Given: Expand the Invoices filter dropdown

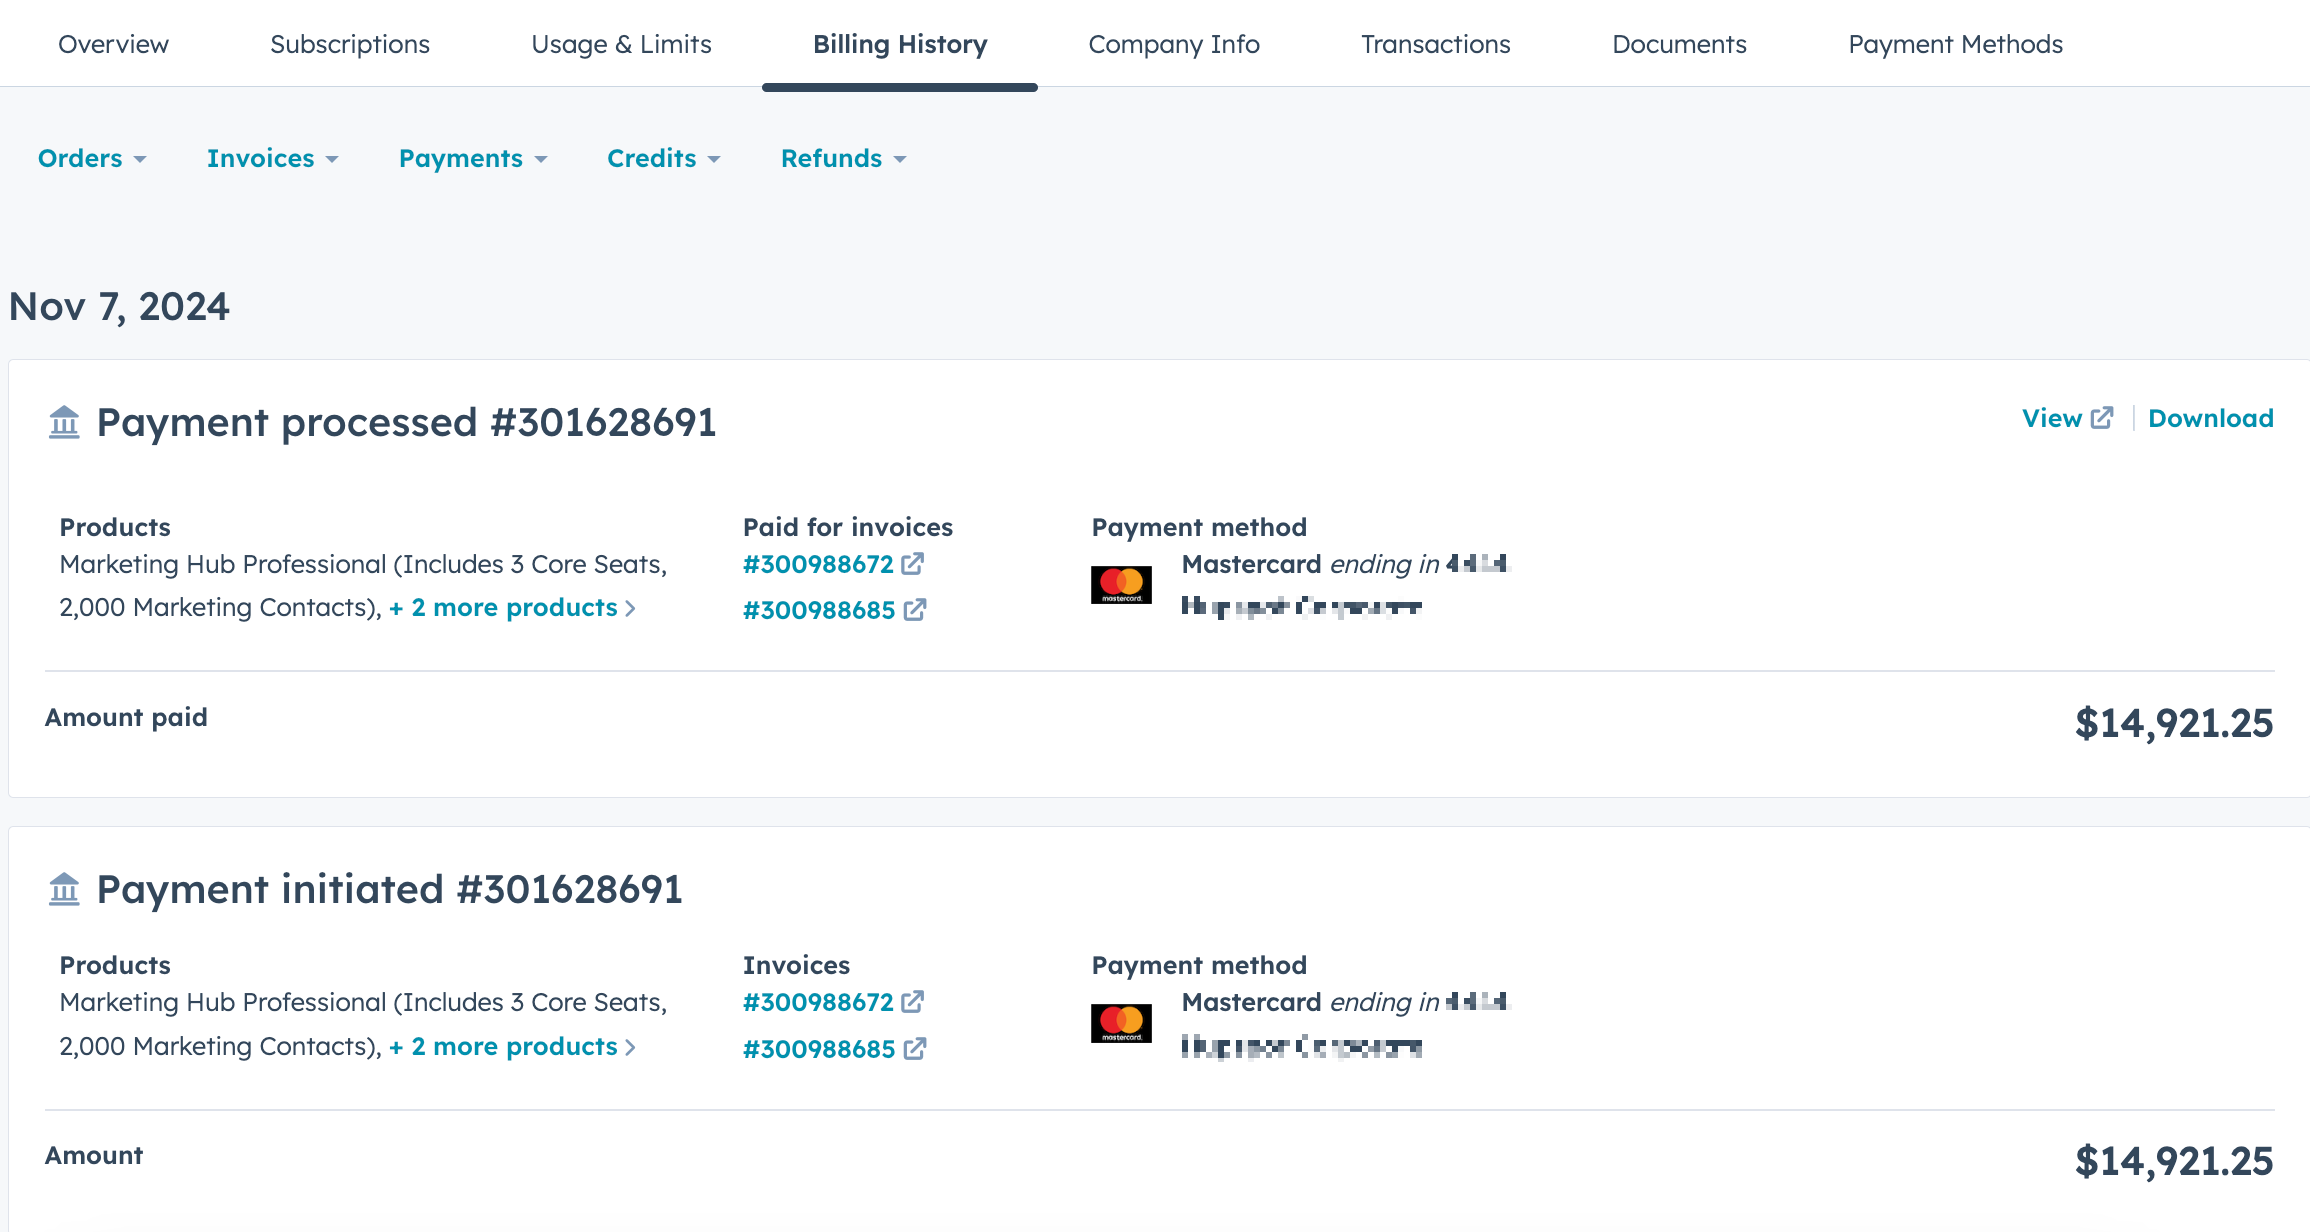Looking at the screenshot, I should 272,159.
